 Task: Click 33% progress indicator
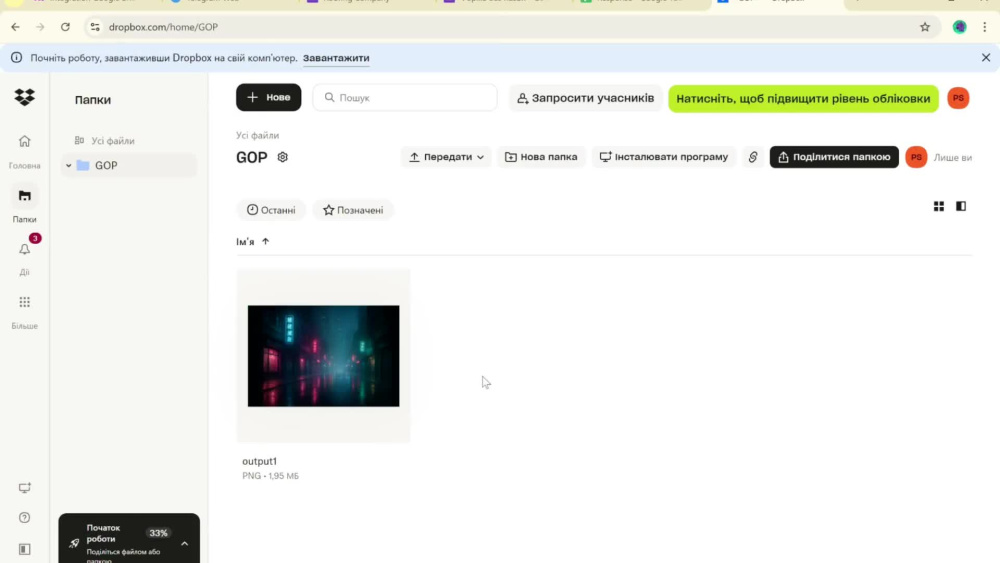(158, 533)
